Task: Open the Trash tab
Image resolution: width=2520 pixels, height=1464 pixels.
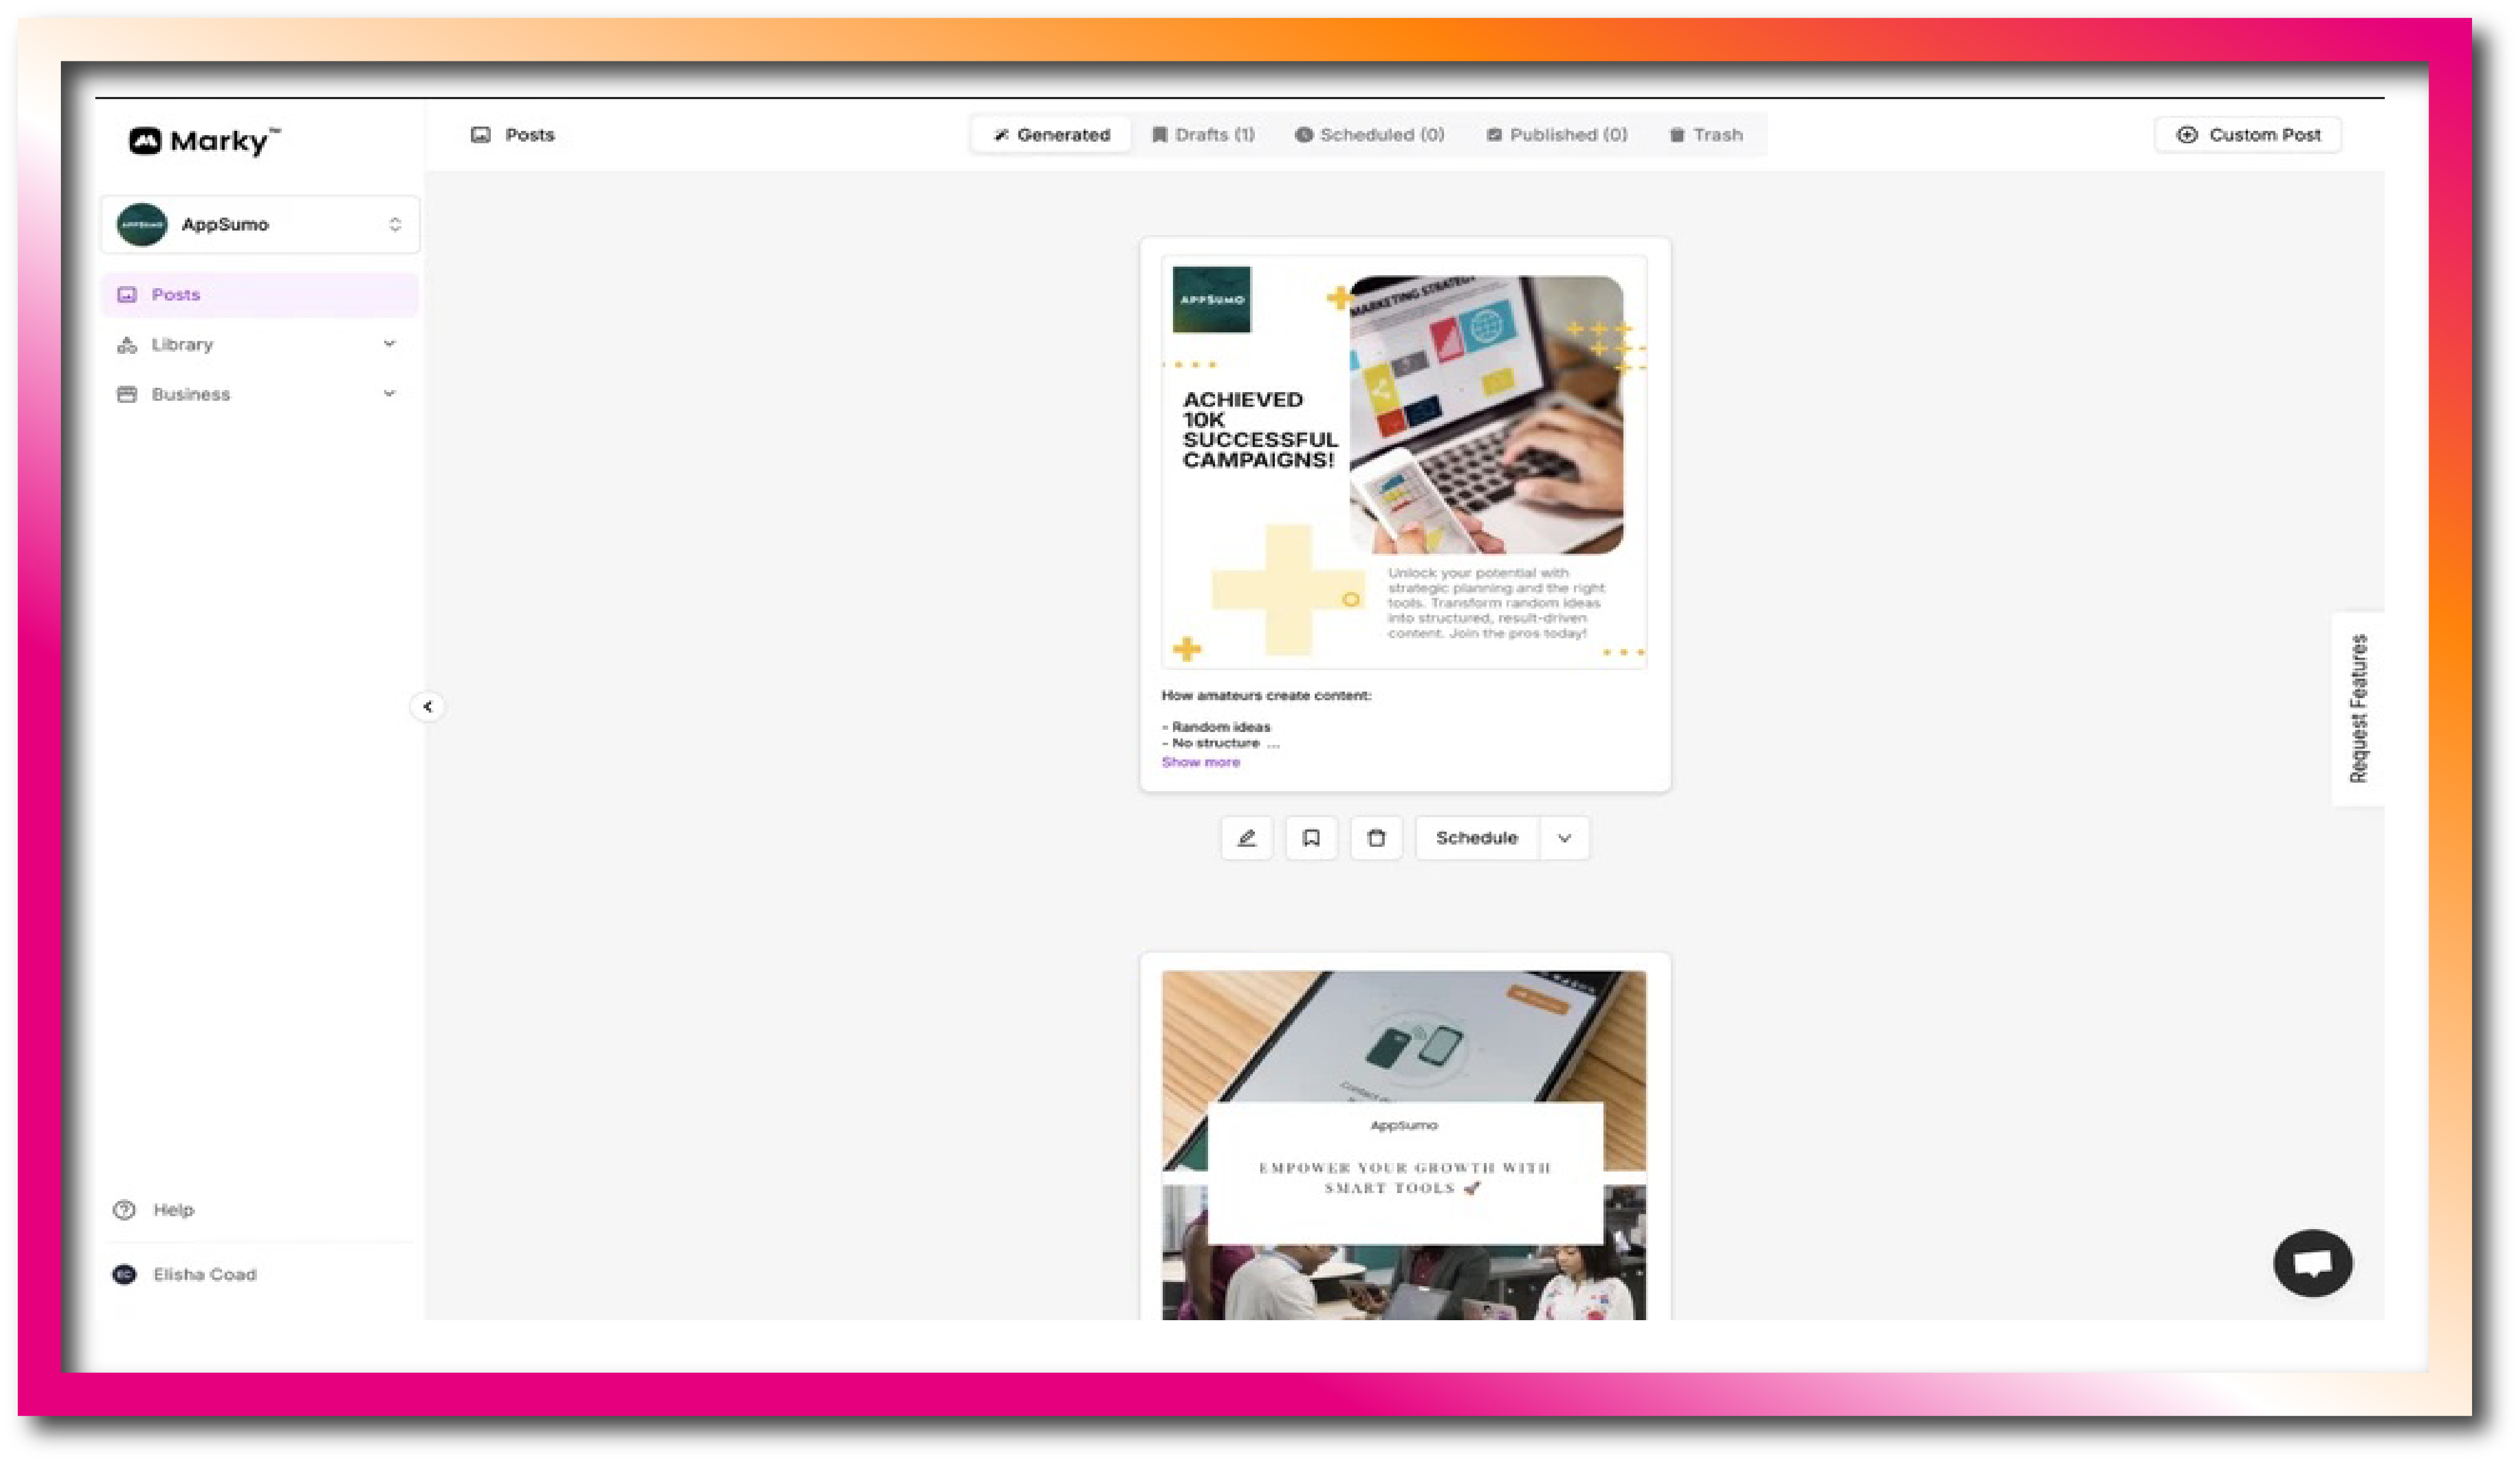Action: [1706, 134]
